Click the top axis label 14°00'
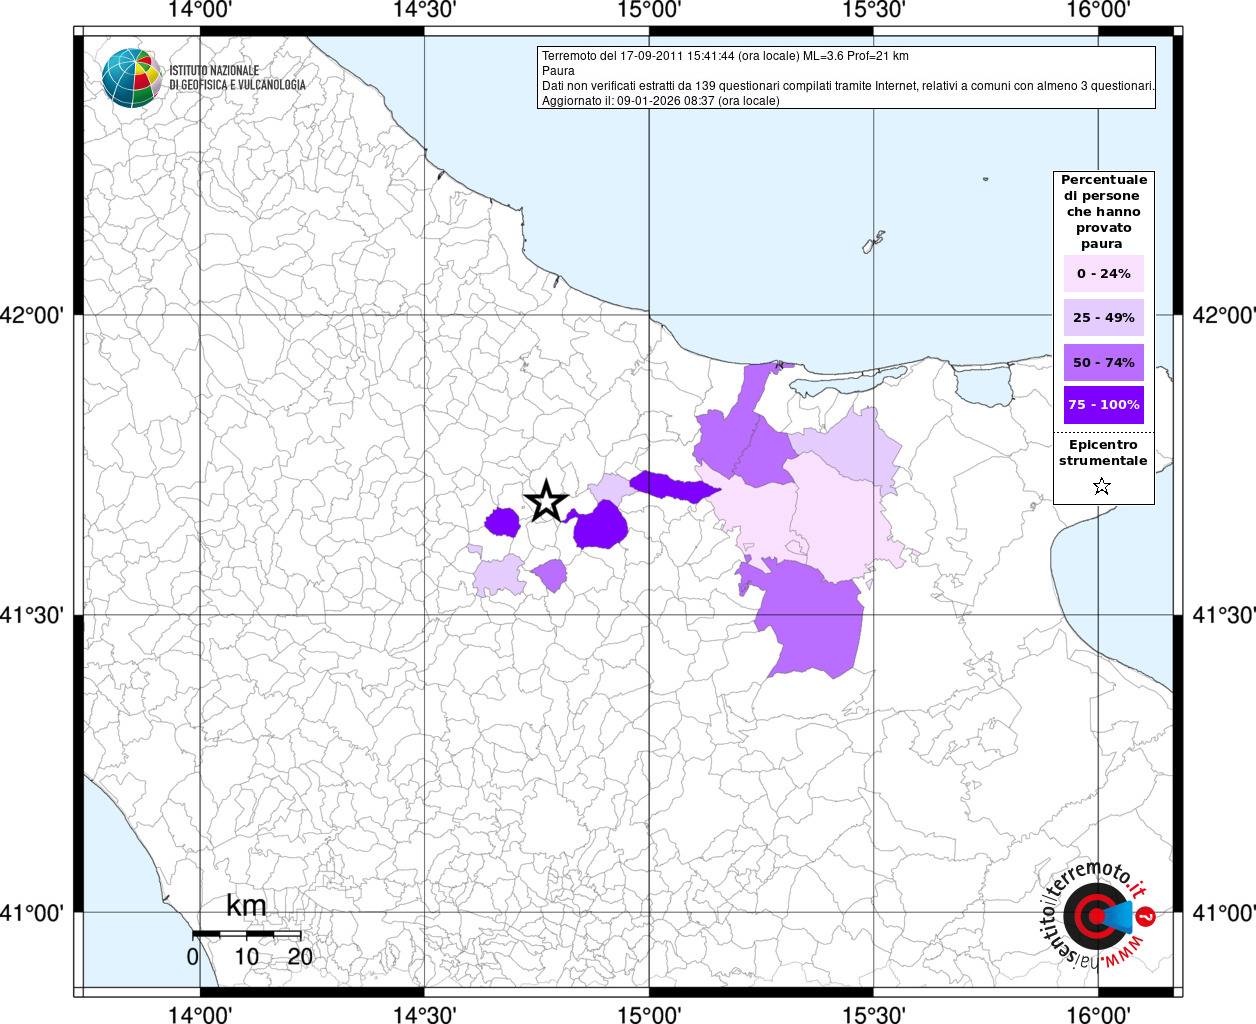Image resolution: width=1256 pixels, height=1024 pixels. 201,10
